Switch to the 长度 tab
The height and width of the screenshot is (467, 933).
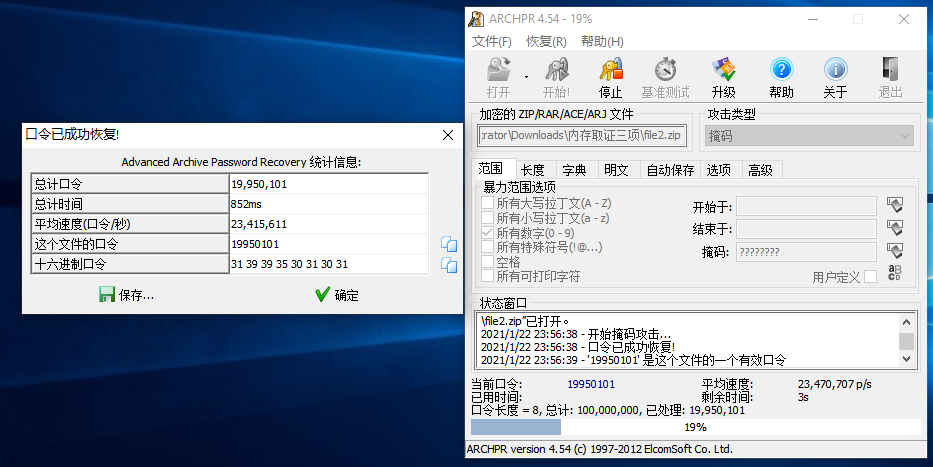pos(533,170)
